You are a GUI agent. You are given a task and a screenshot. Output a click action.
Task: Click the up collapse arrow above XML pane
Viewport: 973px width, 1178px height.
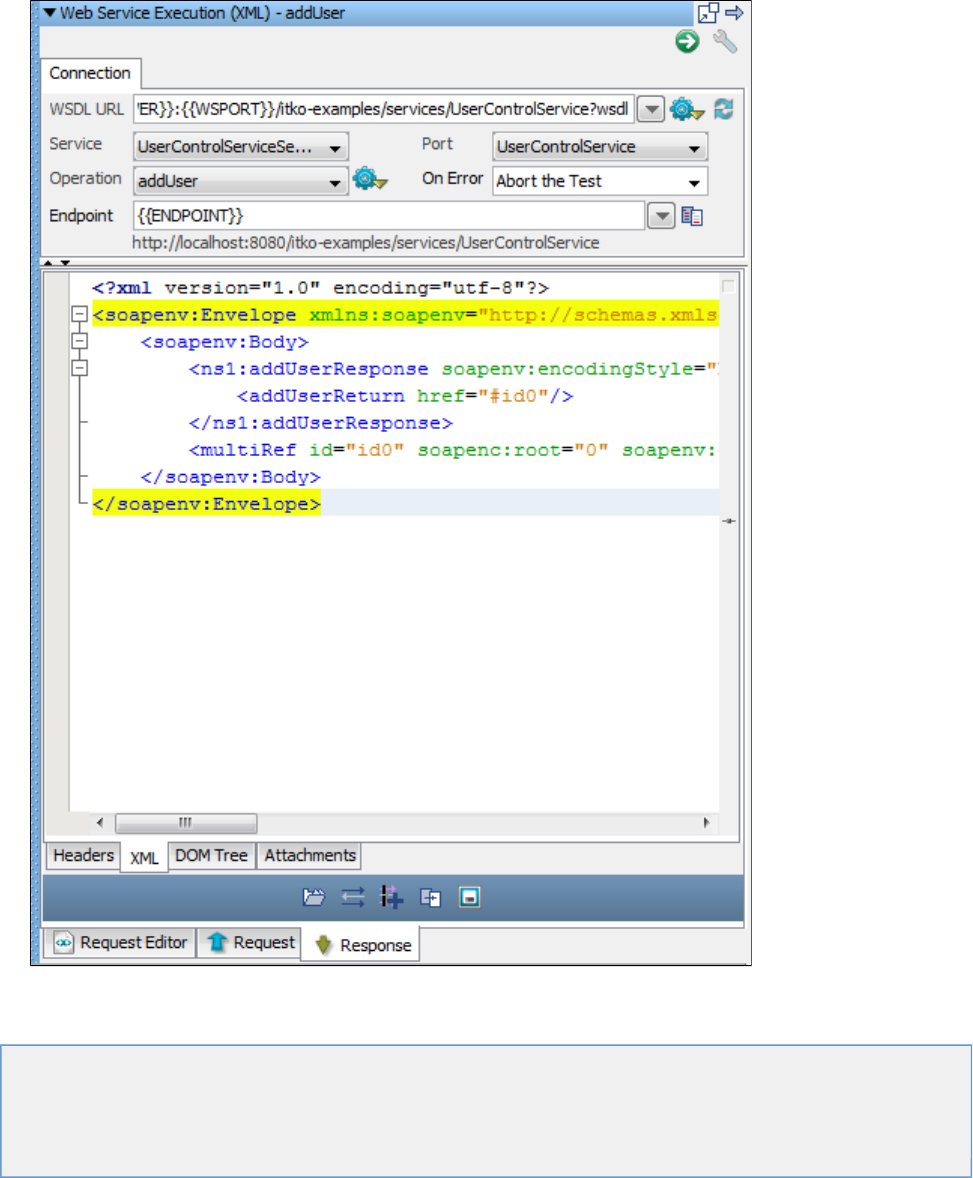48,263
